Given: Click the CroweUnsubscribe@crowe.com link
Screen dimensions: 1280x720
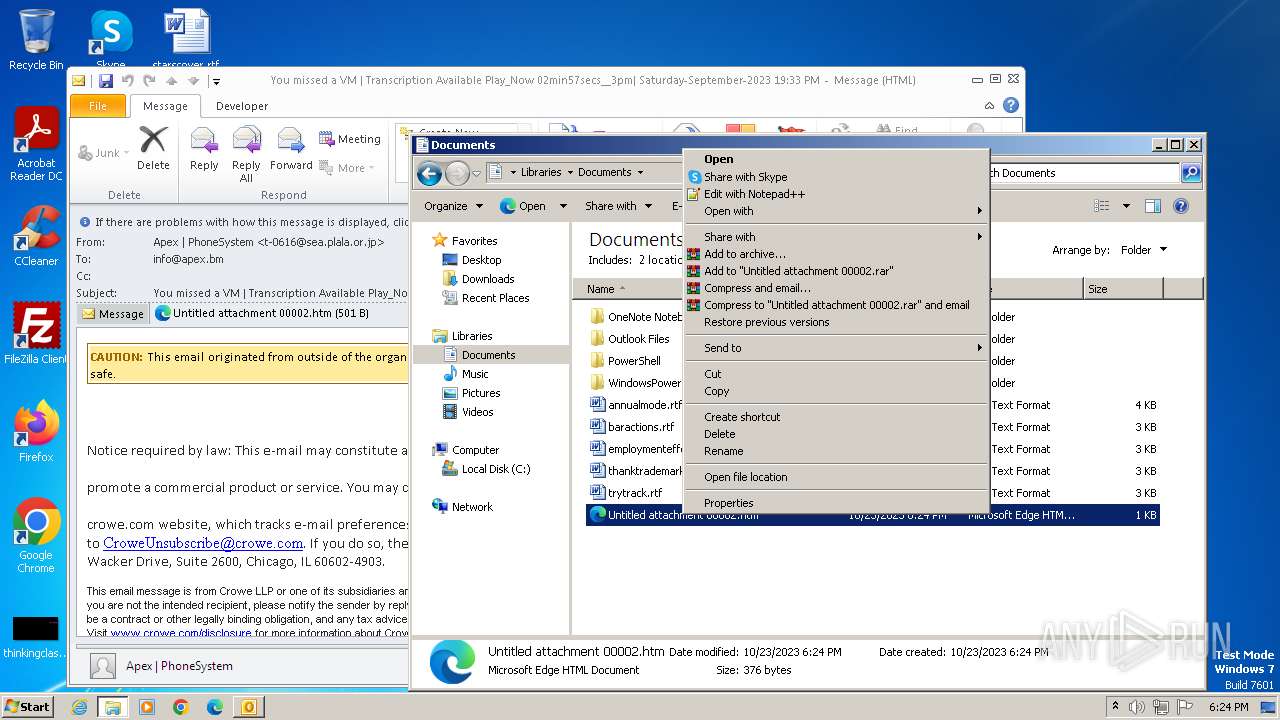Looking at the screenshot, I should pos(203,543).
